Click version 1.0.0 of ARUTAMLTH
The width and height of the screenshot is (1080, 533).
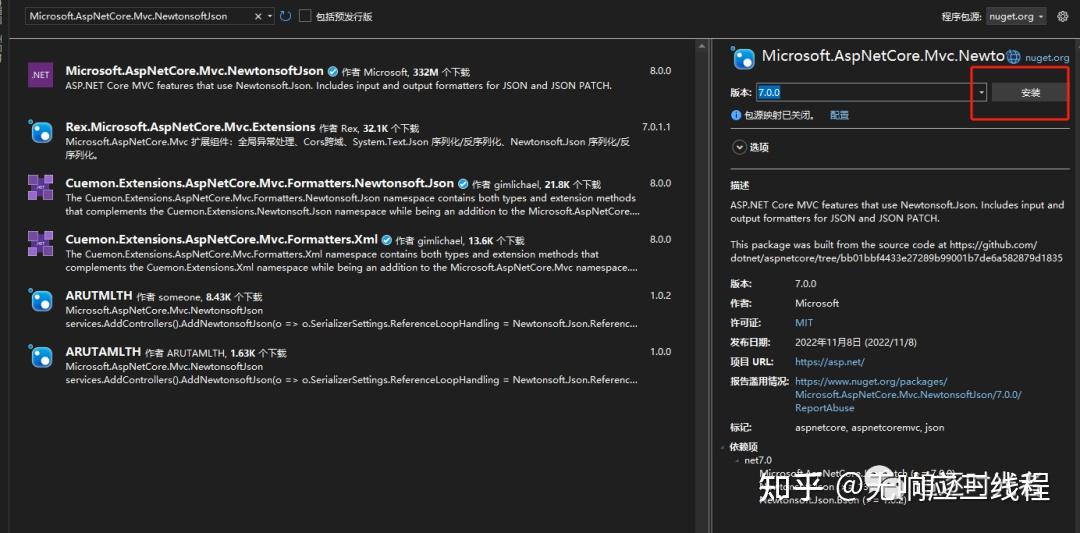click(x=660, y=352)
